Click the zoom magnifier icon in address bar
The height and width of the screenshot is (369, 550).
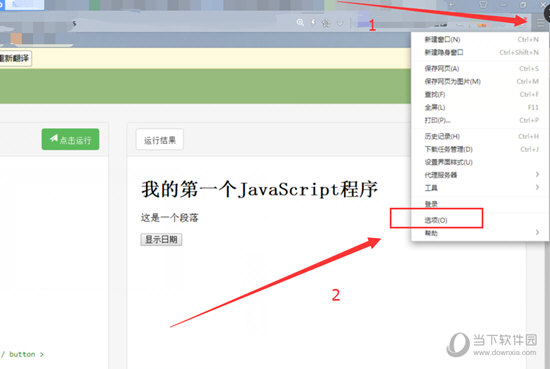click(x=300, y=22)
